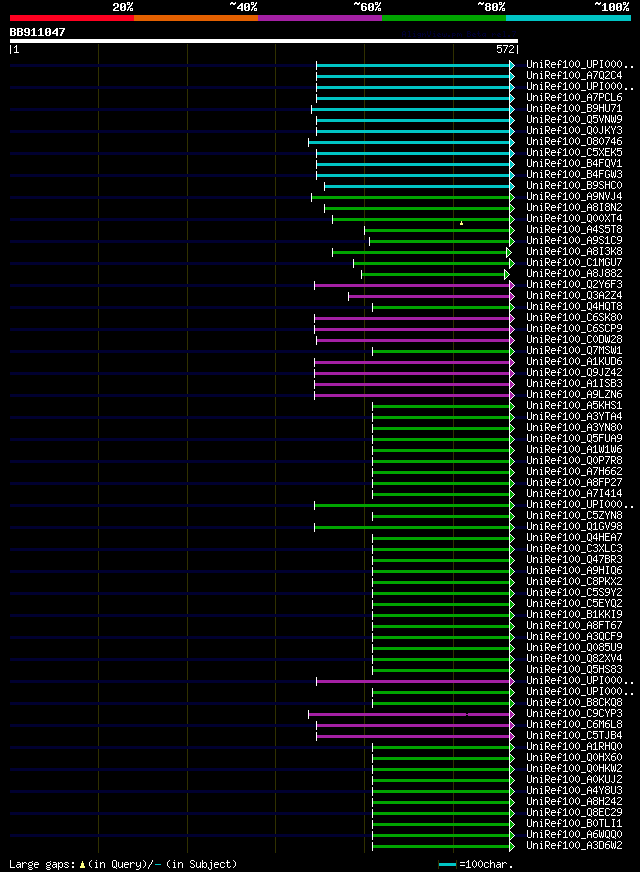This screenshot has height=872, width=640.
Task: Select the UniRef100_C6SK80 label
Action: [x=574, y=318]
